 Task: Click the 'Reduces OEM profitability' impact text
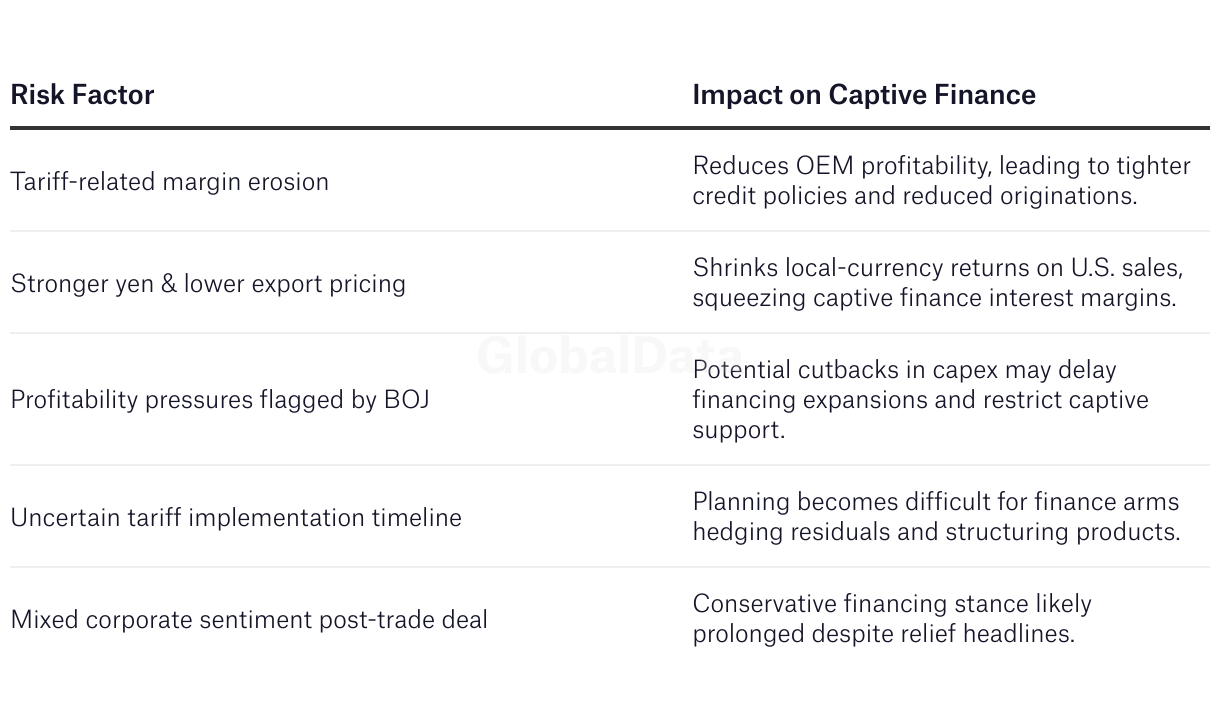click(941, 166)
